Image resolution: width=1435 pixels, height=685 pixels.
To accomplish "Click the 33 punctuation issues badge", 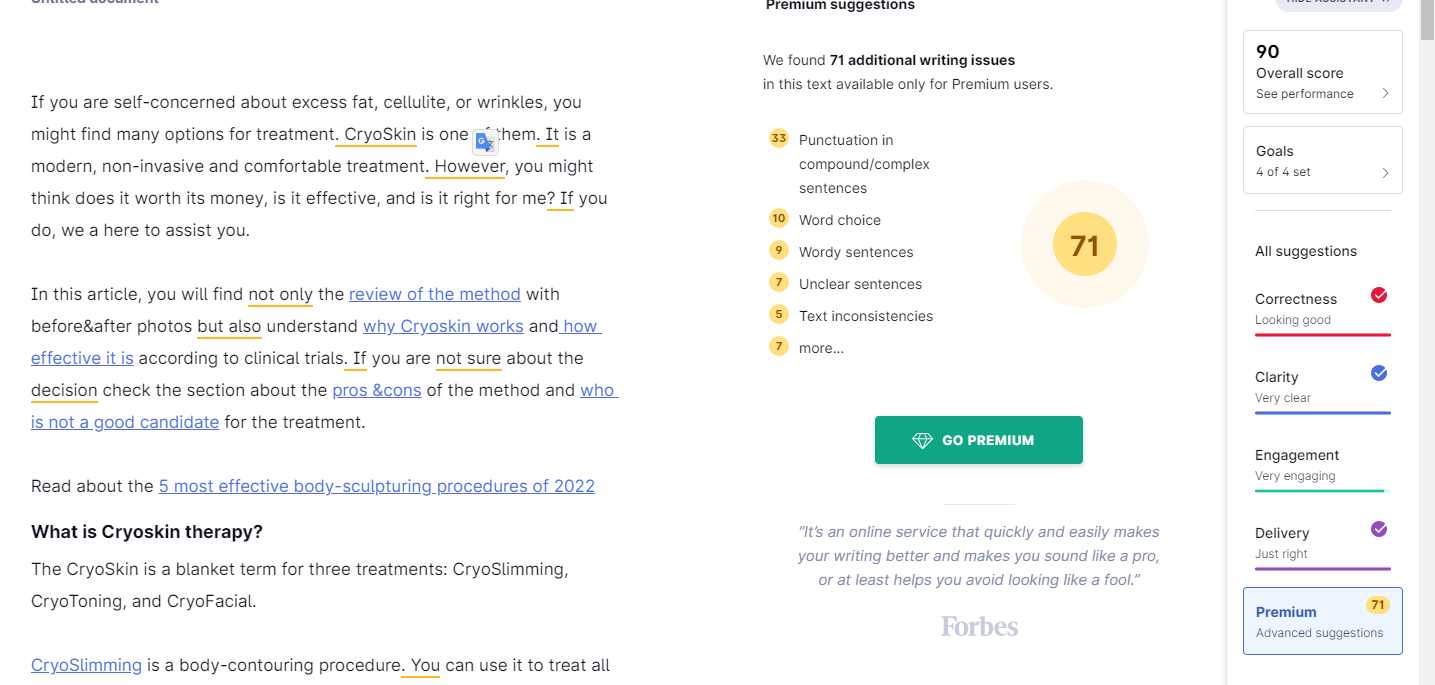I will click(778, 138).
